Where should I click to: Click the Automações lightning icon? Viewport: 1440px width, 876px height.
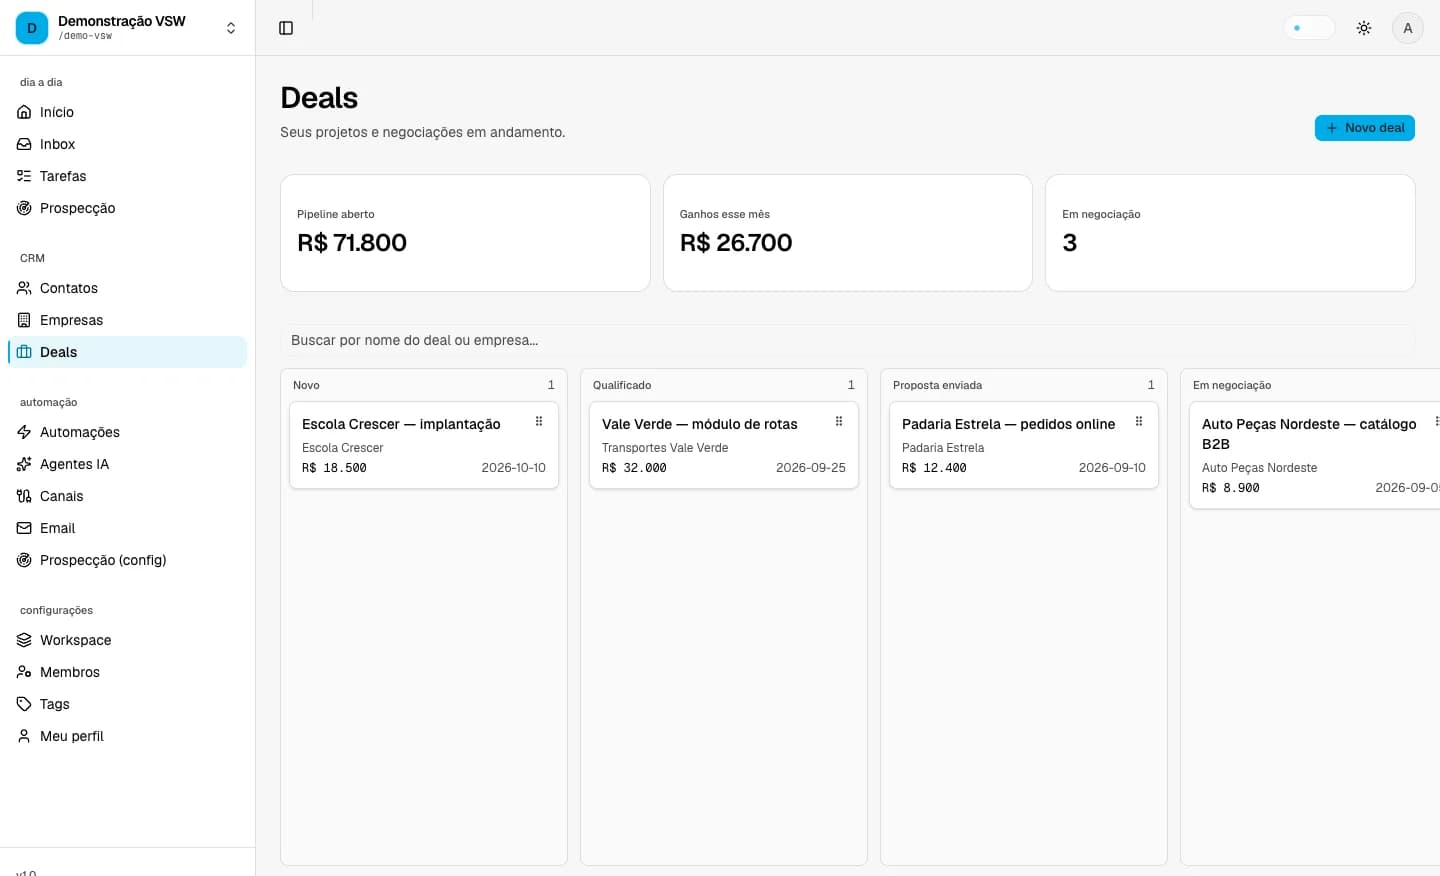tap(24, 432)
